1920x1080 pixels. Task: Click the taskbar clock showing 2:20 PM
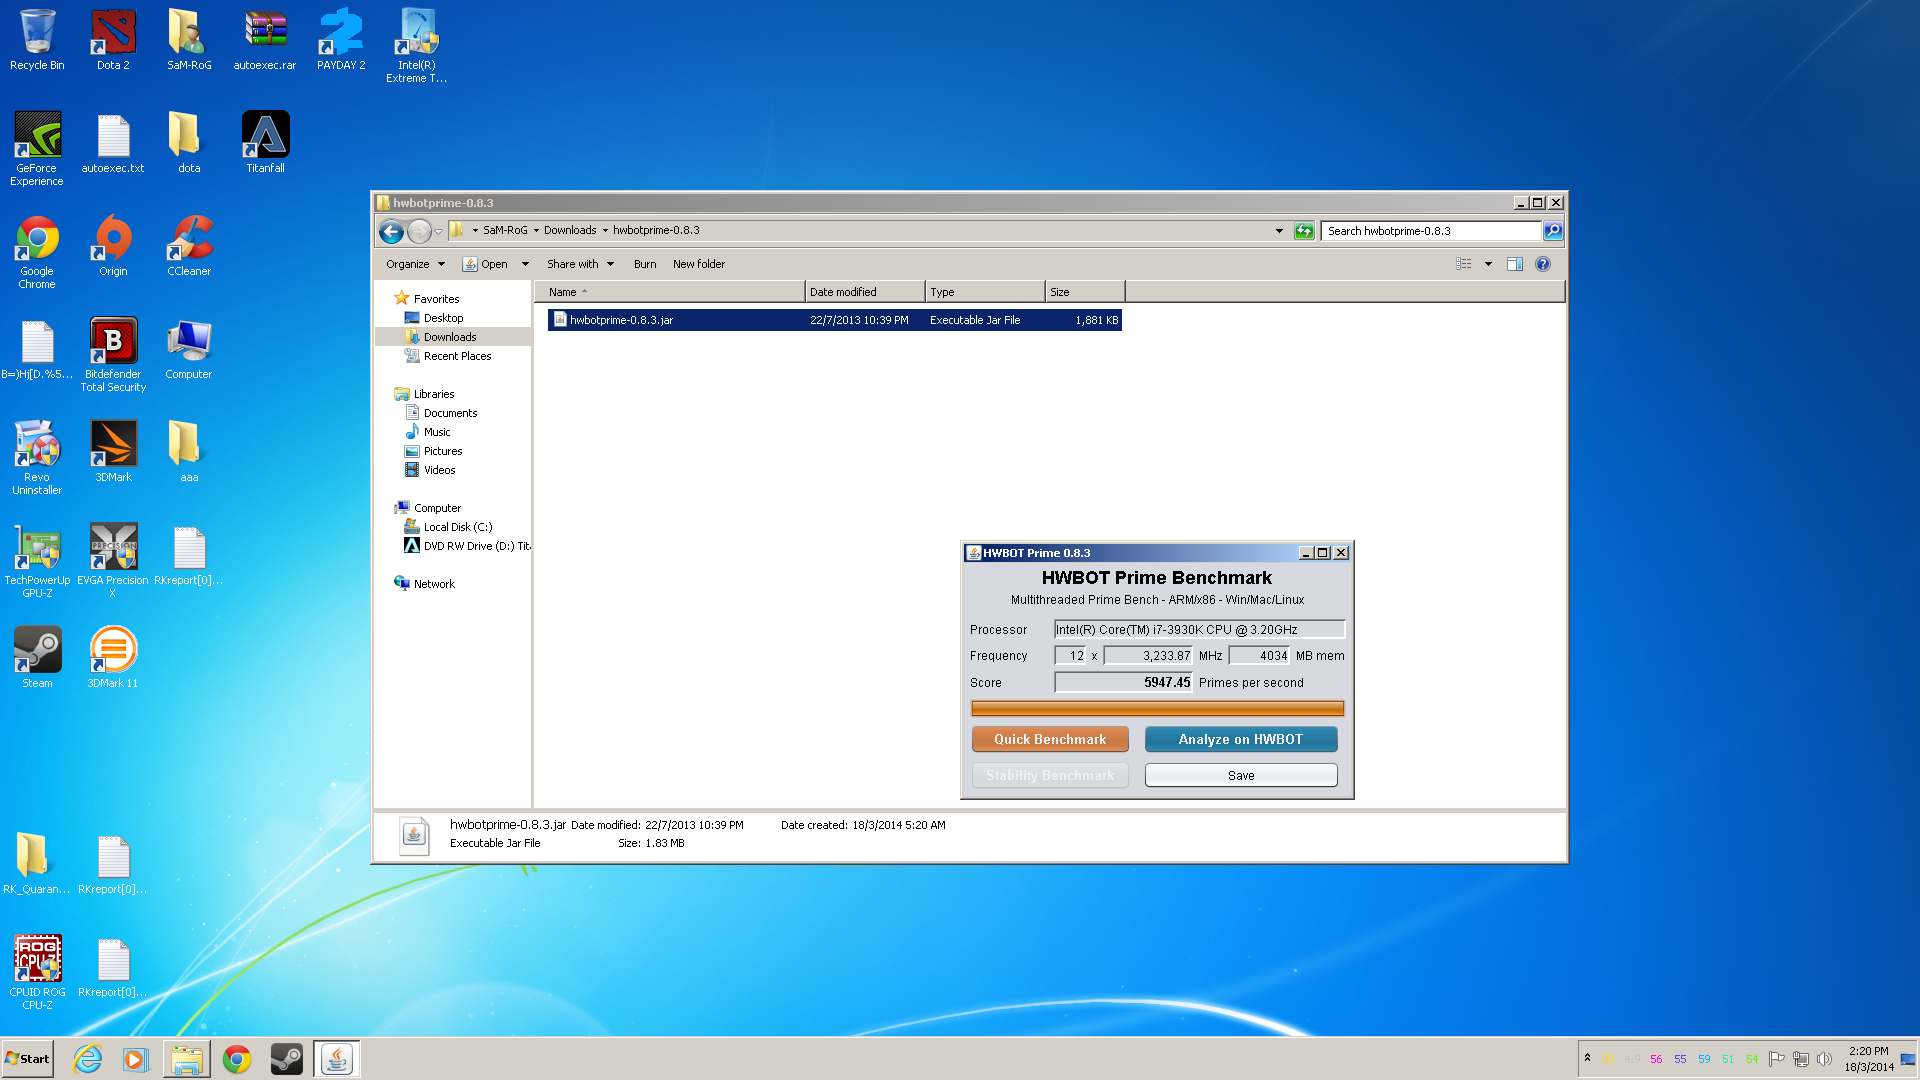[1869, 1059]
